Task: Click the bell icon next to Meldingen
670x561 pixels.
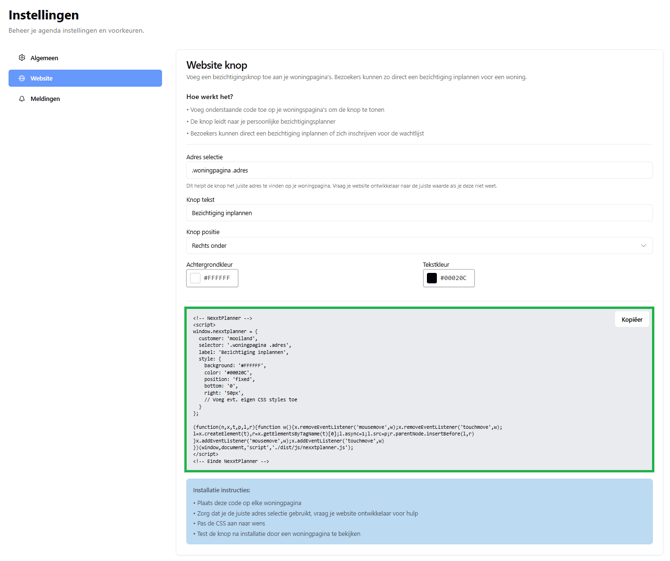Action: pyautogui.click(x=22, y=99)
